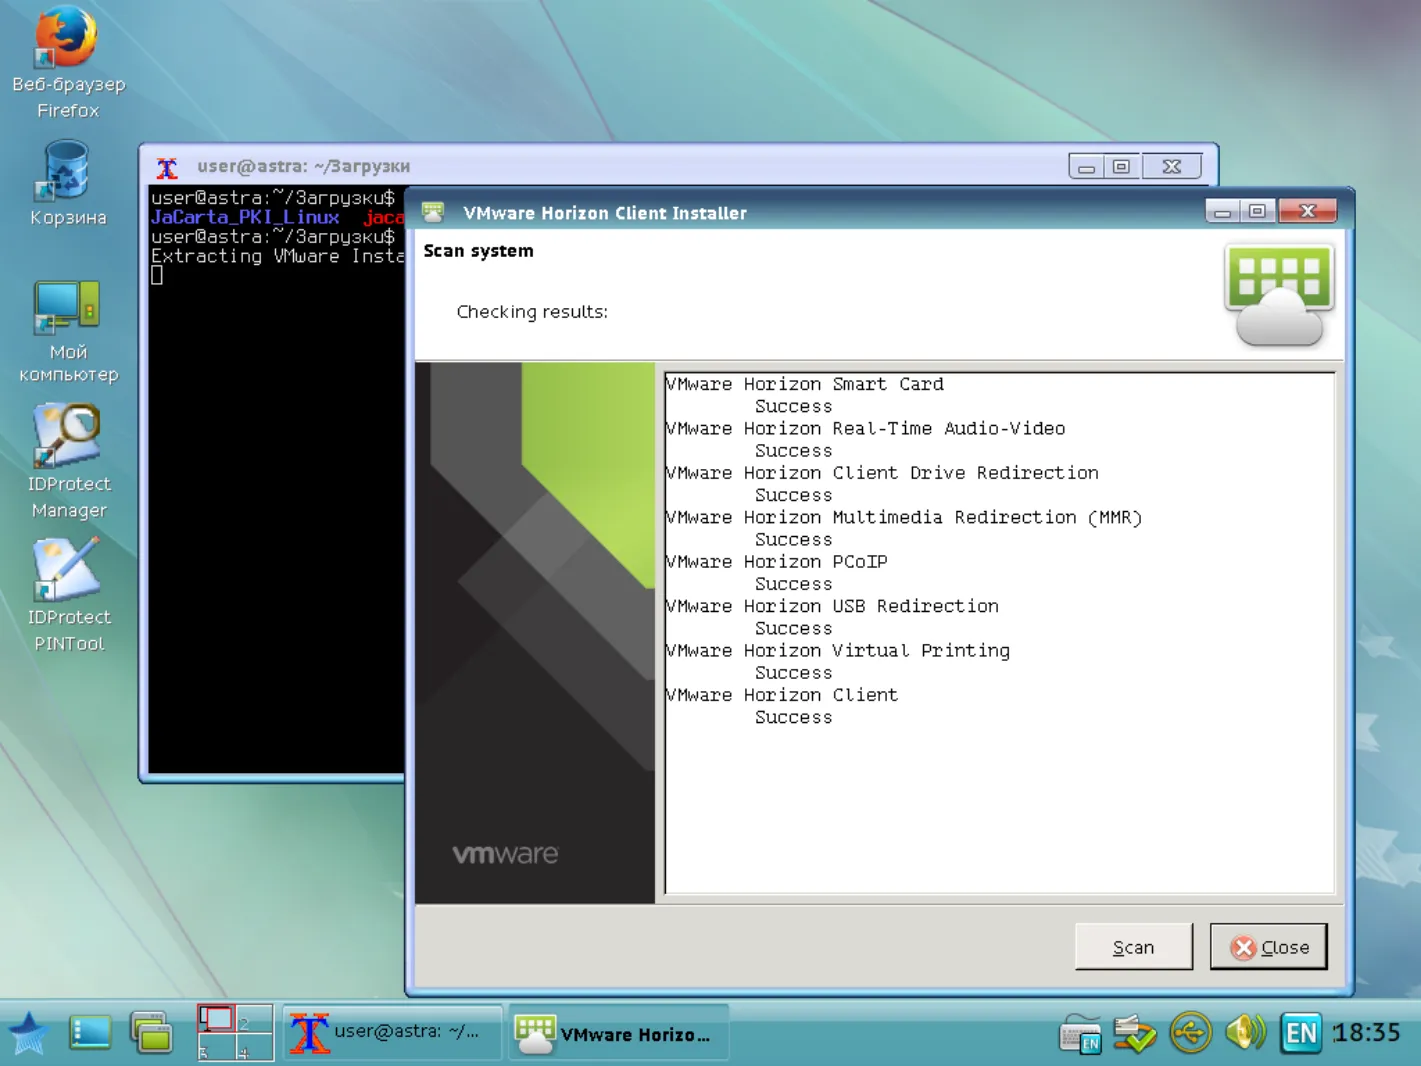Switch input language with the EN indicator
The image size is (1421, 1066).
click(1301, 1032)
